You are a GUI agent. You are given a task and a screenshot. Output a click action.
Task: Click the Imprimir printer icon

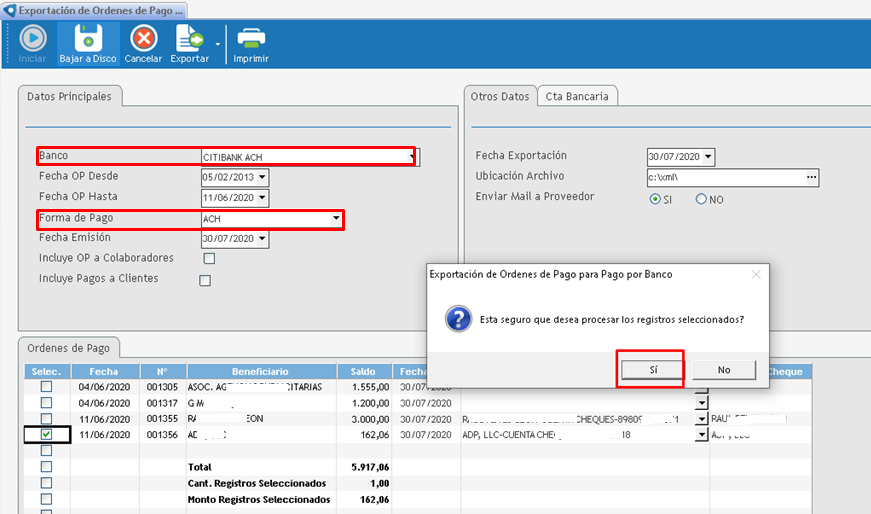pyautogui.click(x=250, y=39)
